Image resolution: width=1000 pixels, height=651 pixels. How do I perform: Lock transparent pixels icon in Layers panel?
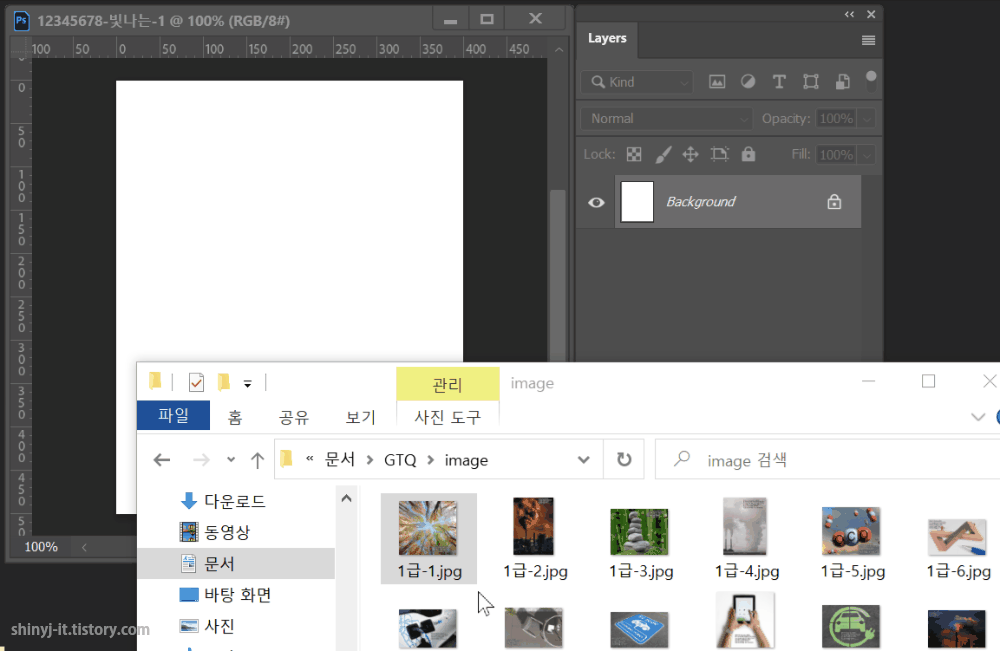point(634,154)
